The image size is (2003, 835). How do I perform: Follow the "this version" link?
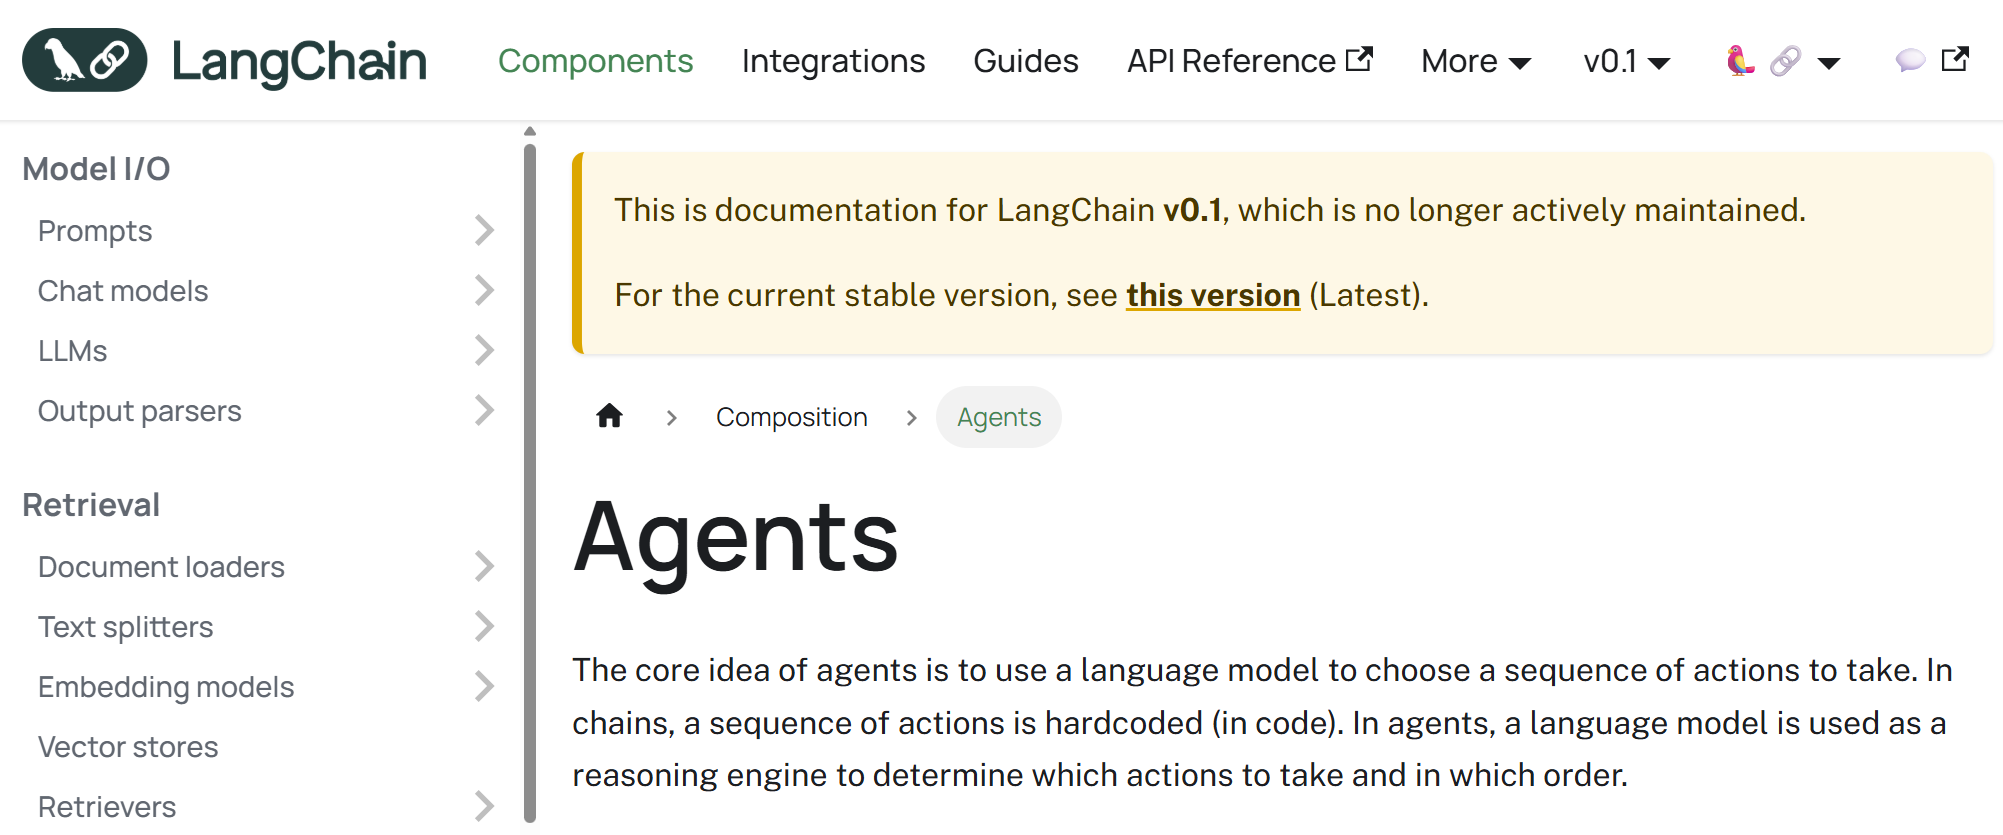pyautogui.click(x=1212, y=295)
